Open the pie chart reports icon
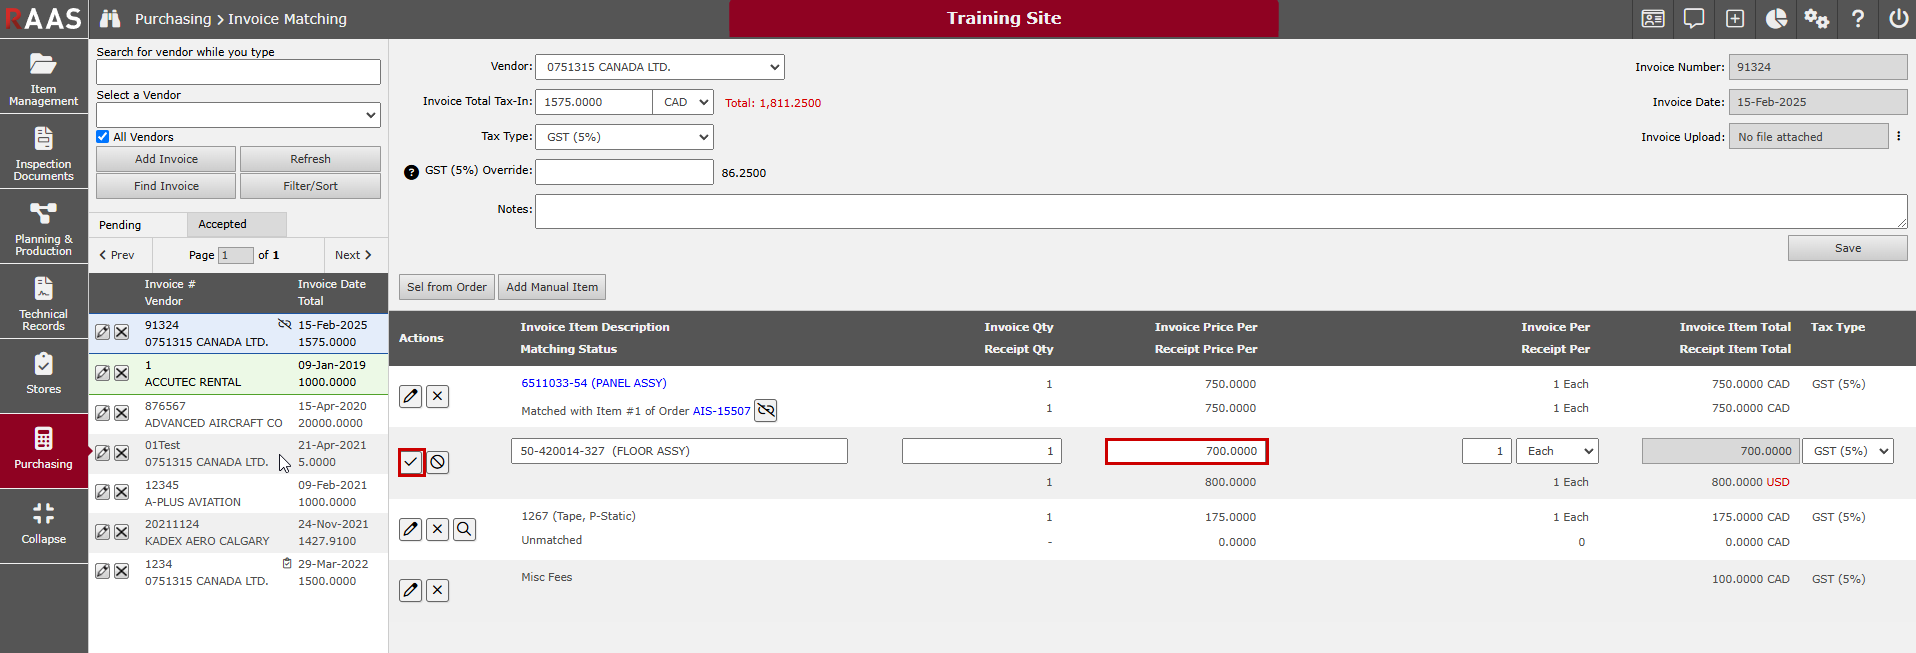This screenshot has width=1916, height=653. tap(1776, 19)
